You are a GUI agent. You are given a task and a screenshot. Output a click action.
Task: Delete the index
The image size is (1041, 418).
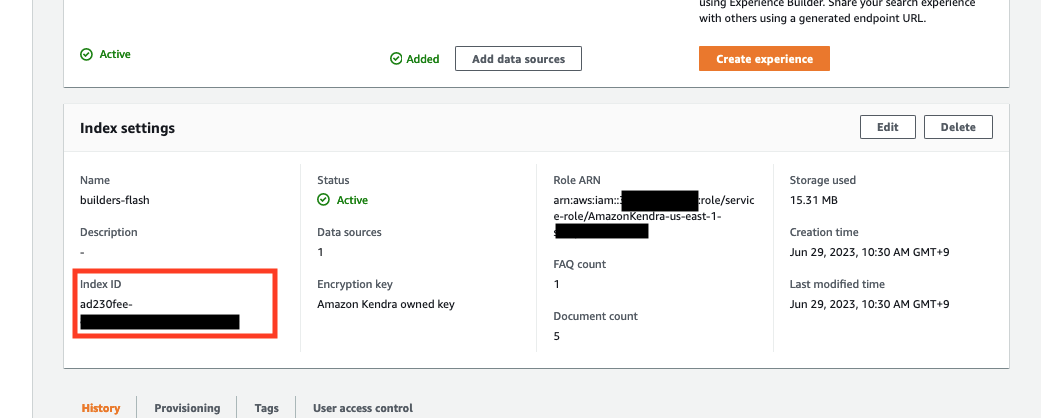point(958,127)
